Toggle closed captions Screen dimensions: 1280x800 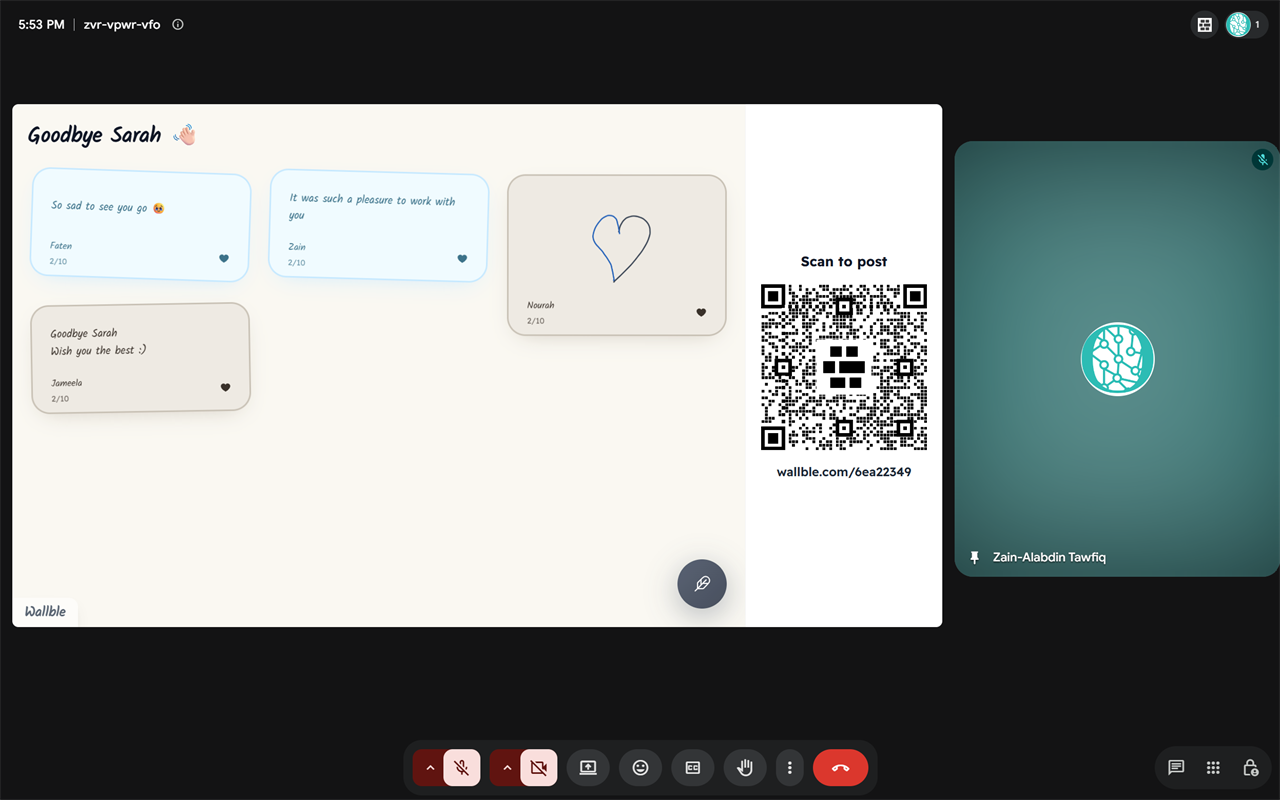click(692, 768)
